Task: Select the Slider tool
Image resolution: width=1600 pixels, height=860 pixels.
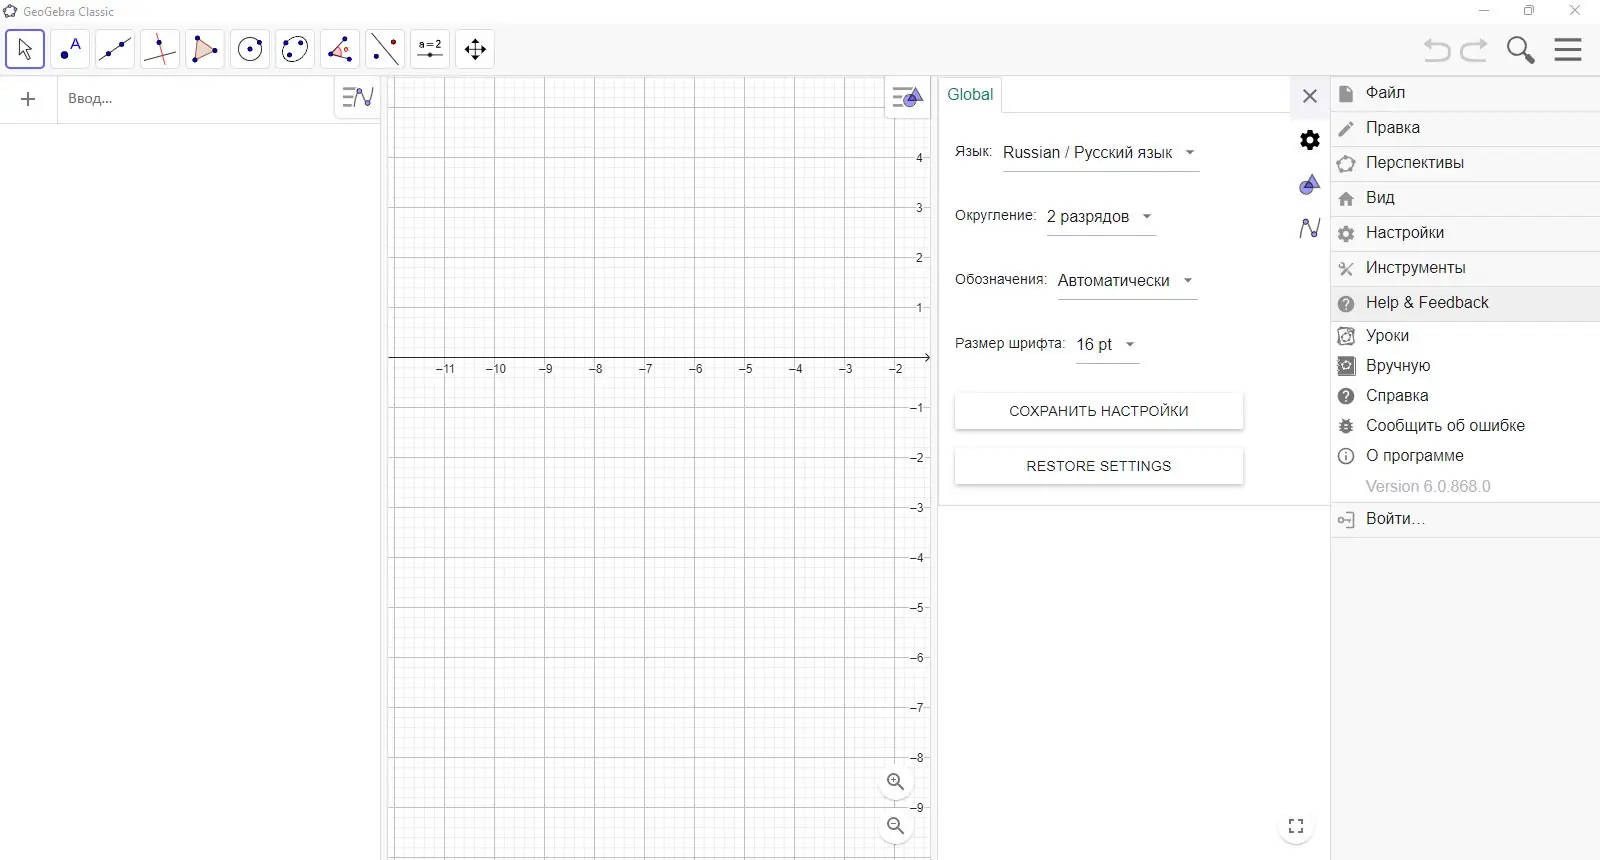Action: coord(430,49)
